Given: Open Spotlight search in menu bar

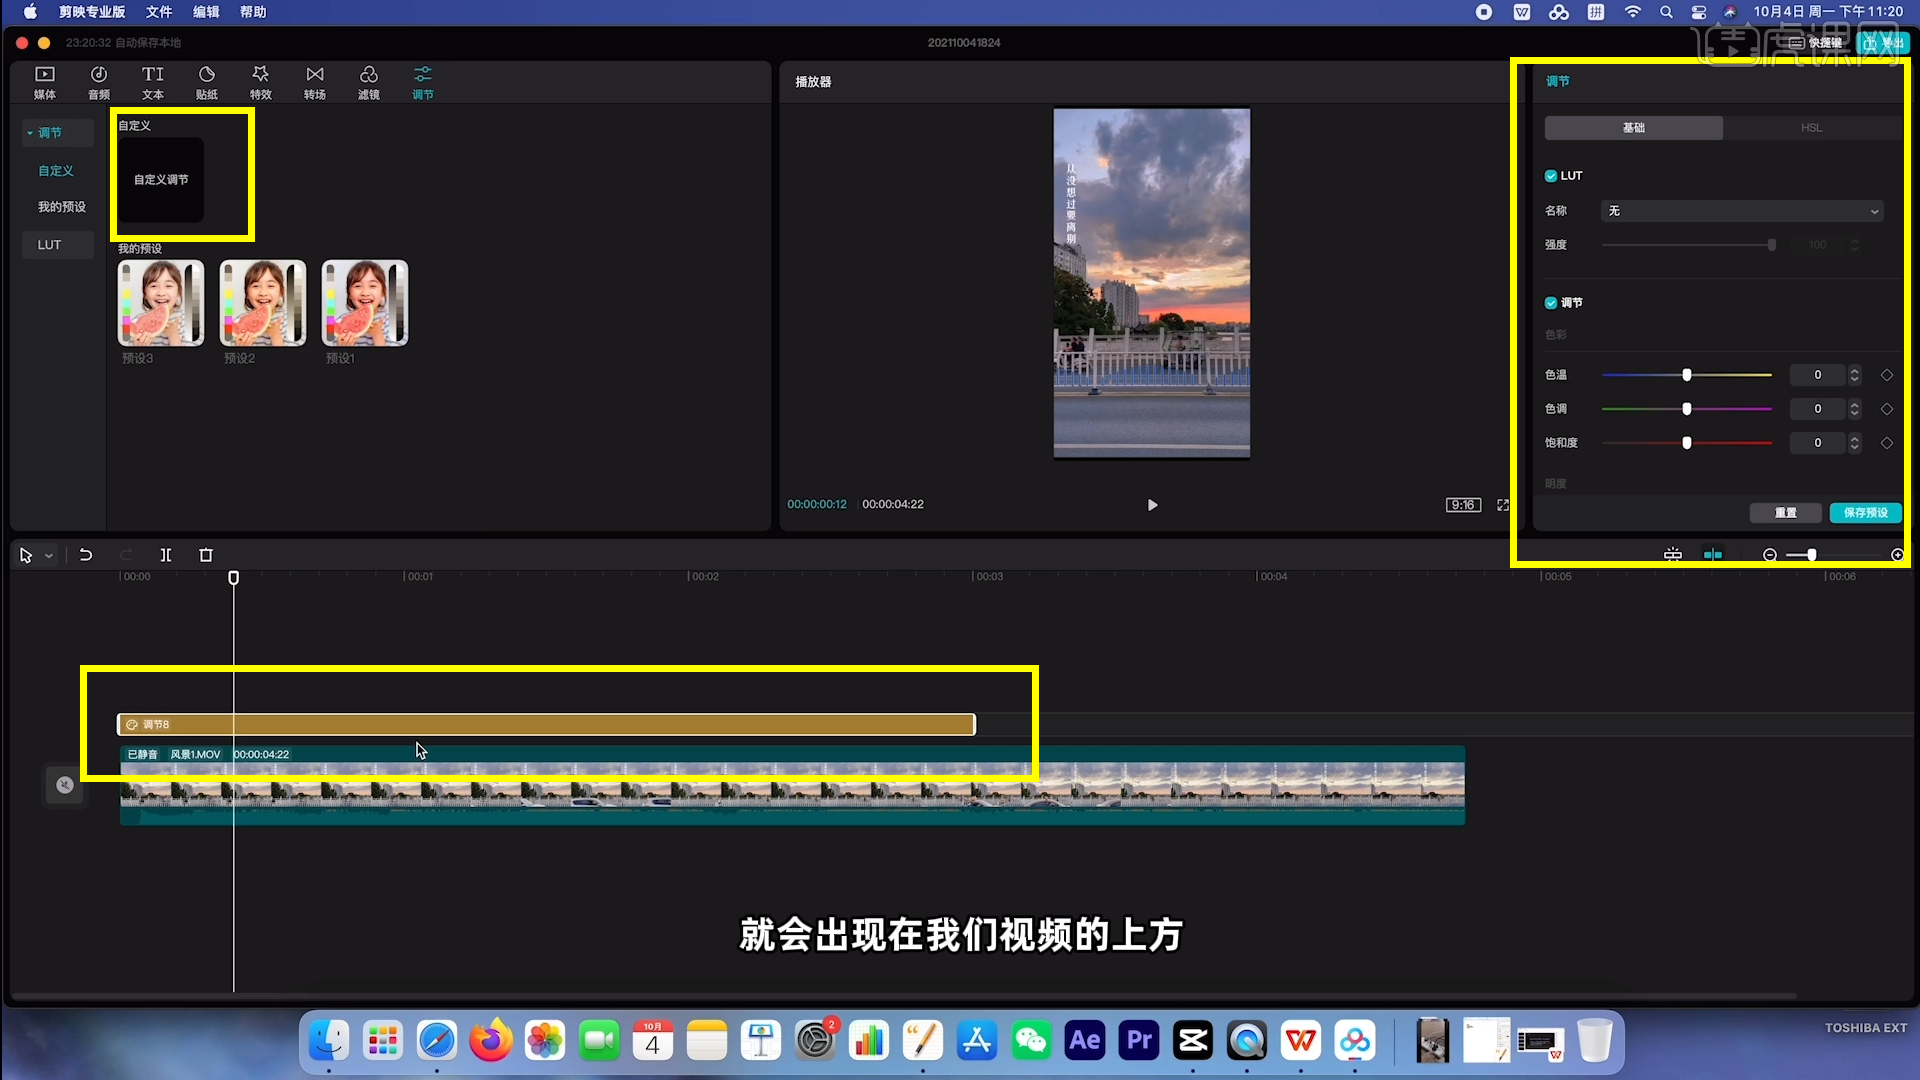Looking at the screenshot, I should point(1666,12).
